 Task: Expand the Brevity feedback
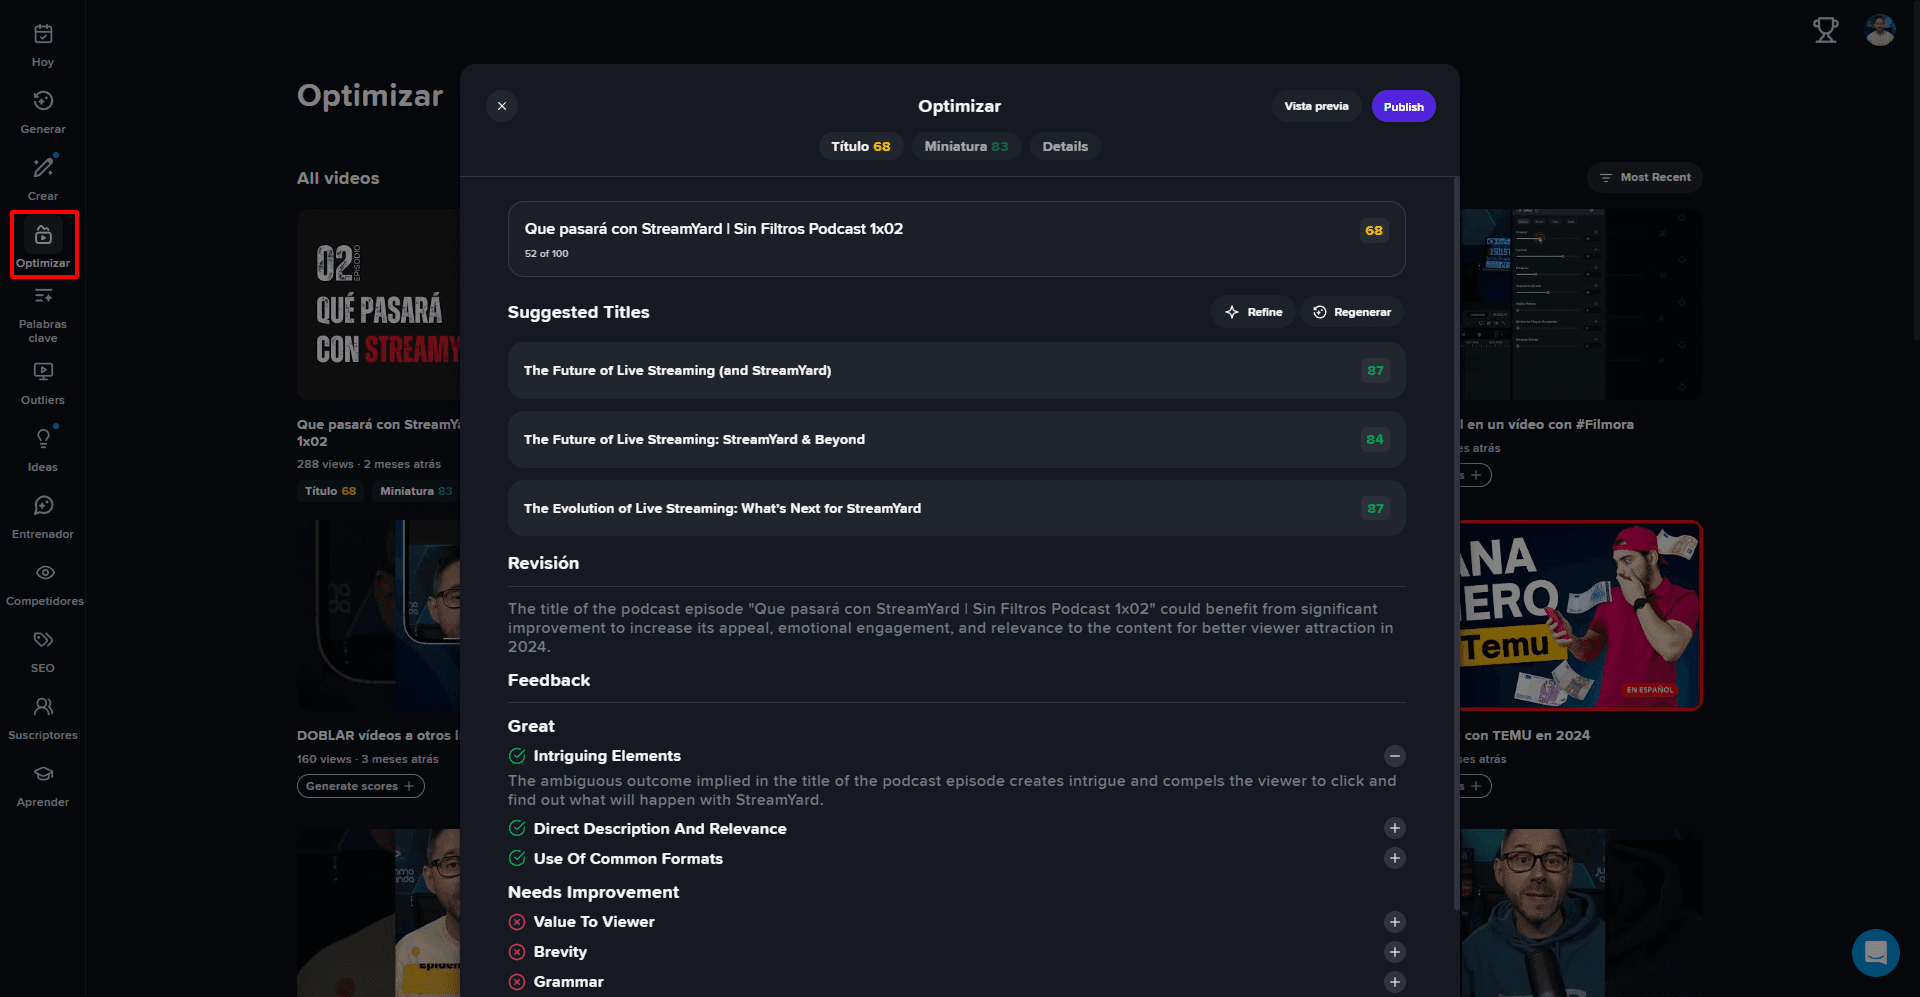click(x=1395, y=952)
